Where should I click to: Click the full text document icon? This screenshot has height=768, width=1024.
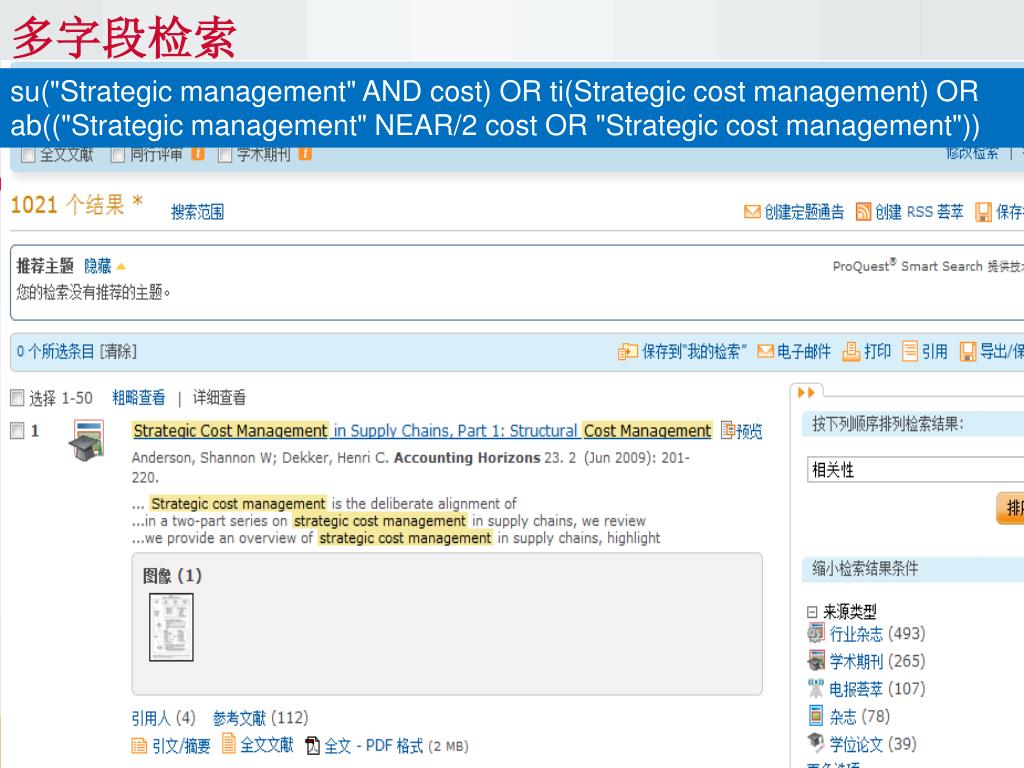229,743
